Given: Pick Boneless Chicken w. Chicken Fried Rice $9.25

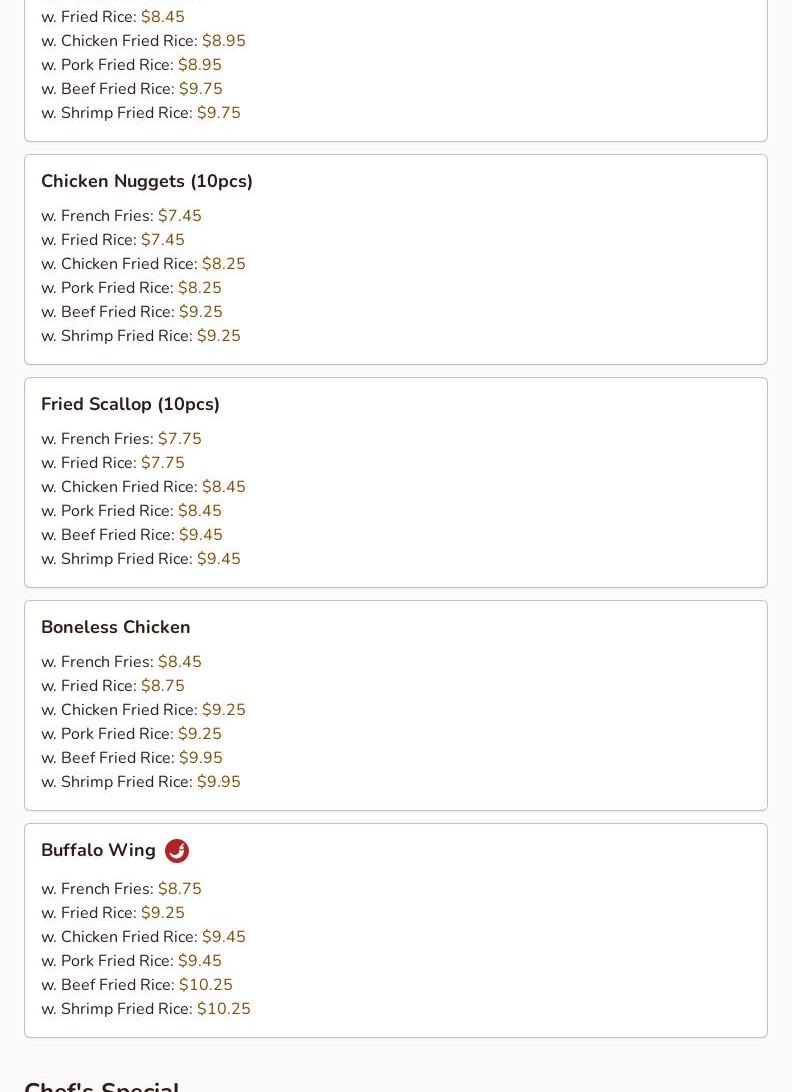Looking at the screenshot, I should [x=143, y=710].
